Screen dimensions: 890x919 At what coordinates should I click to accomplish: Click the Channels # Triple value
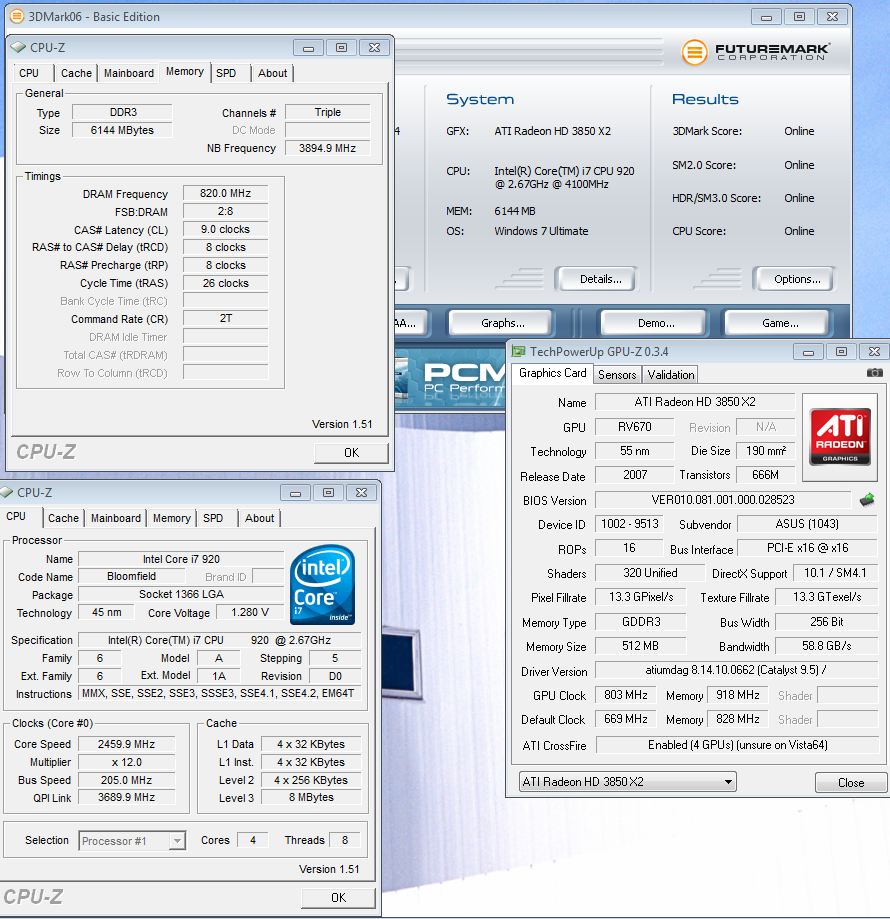pyautogui.click(x=328, y=112)
